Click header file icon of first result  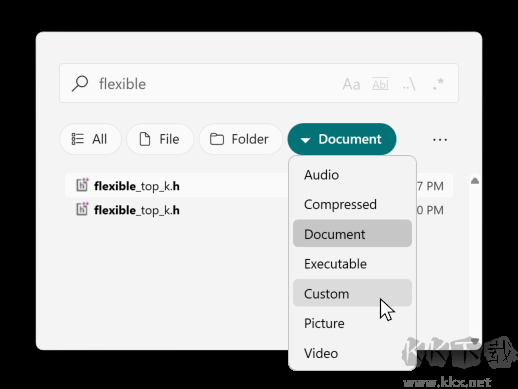82,185
